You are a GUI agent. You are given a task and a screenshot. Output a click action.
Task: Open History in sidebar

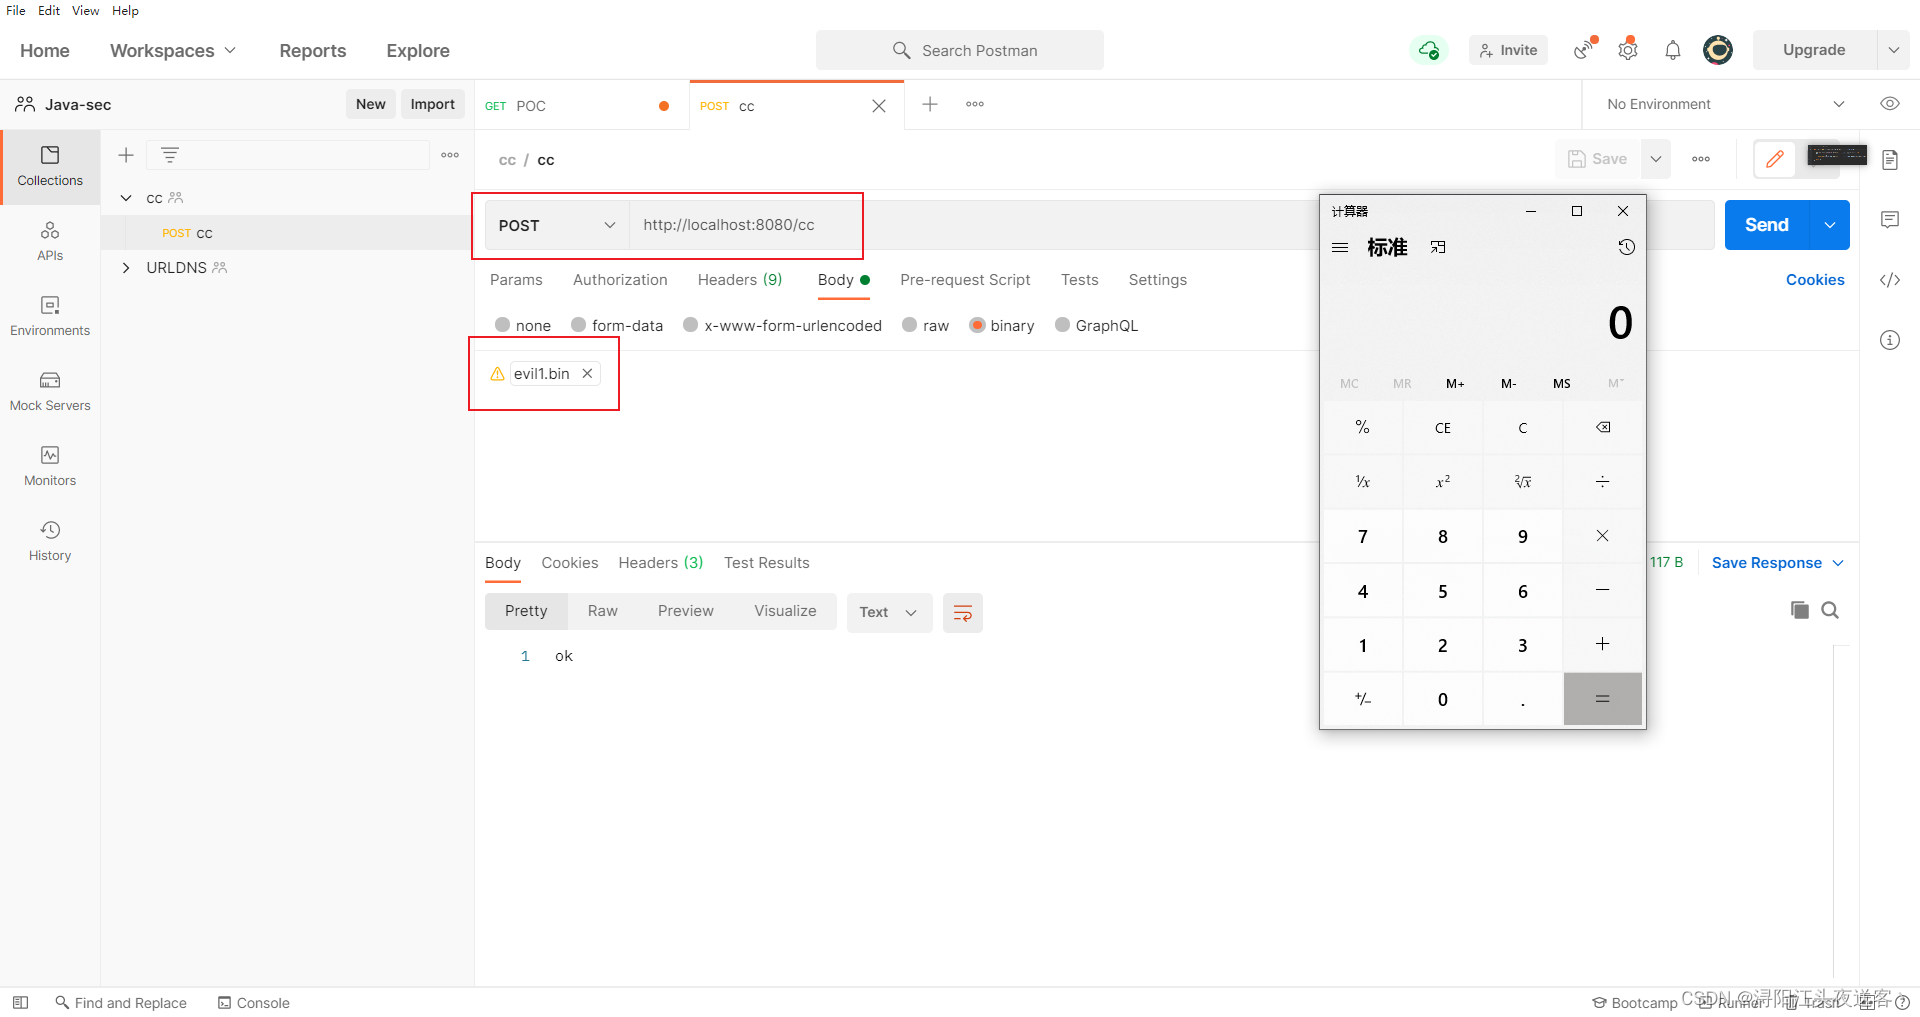(50, 542)
